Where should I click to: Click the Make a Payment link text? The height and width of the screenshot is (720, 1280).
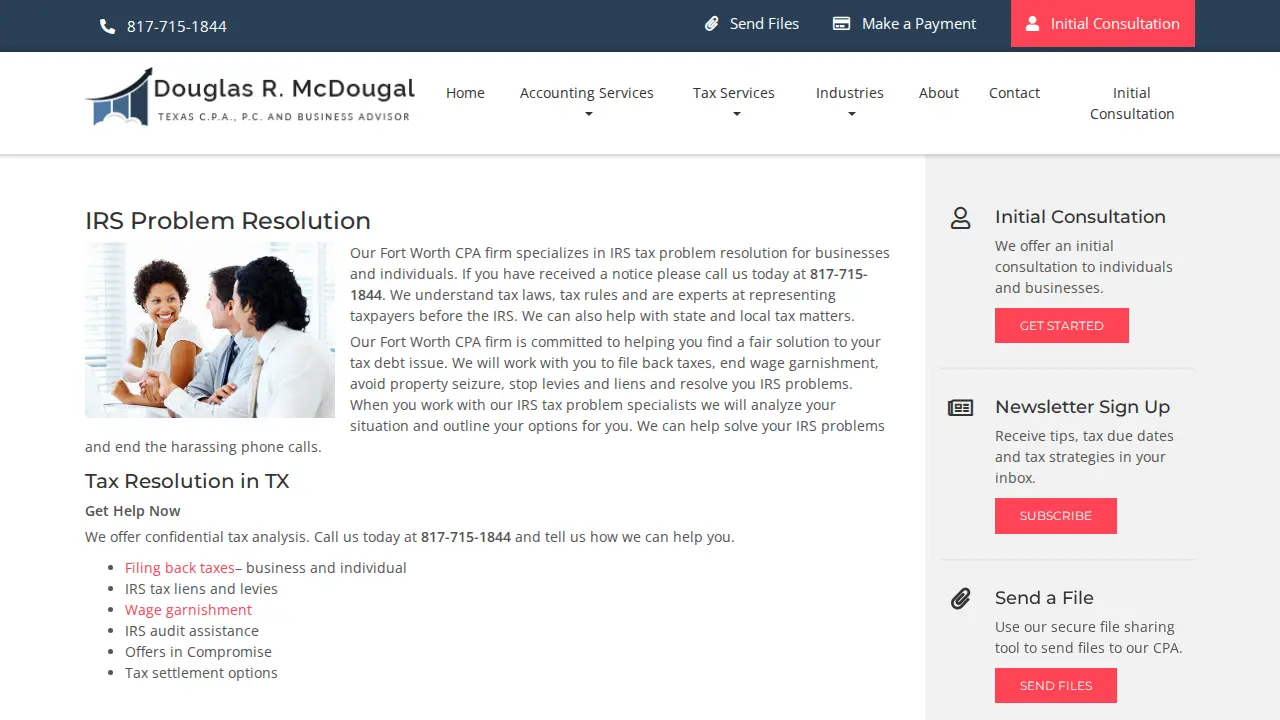(x=919, y=24)
